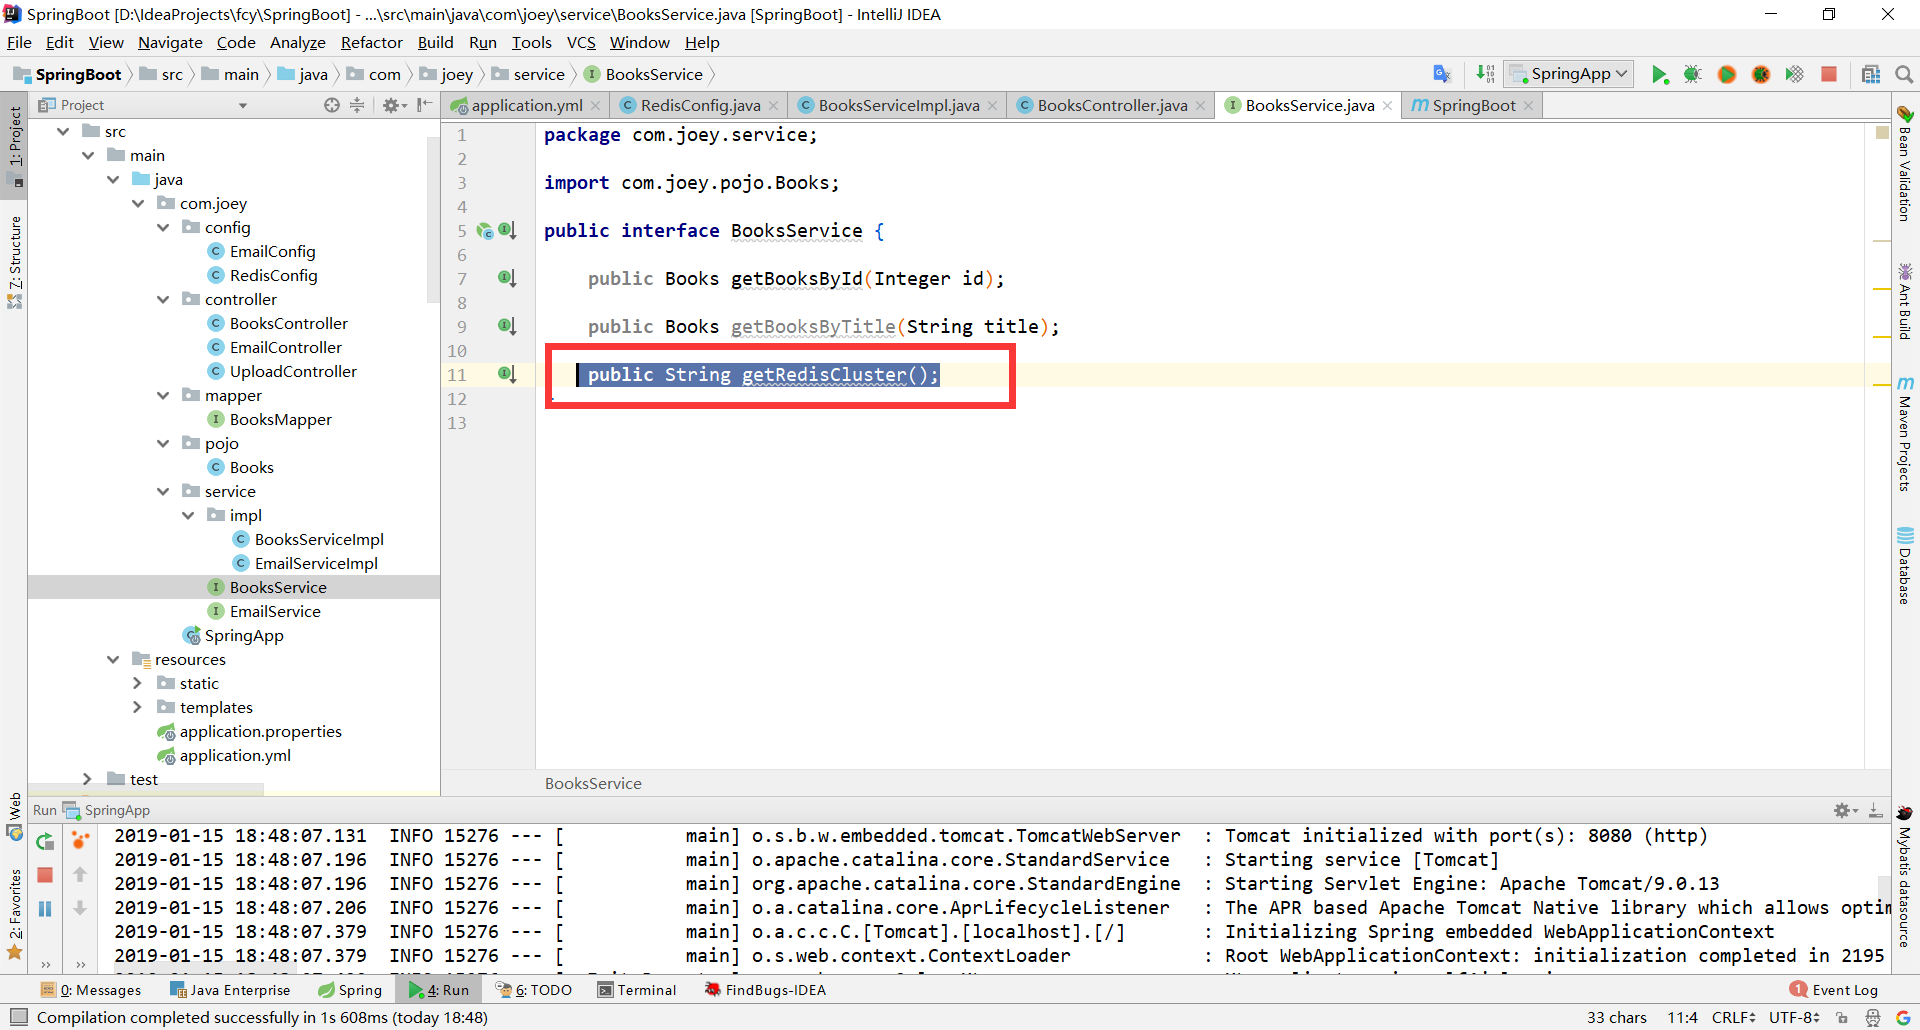Viewport: 1920px width, 1030px height.
Task: Collapse the src folder
Action: [64, 131]
